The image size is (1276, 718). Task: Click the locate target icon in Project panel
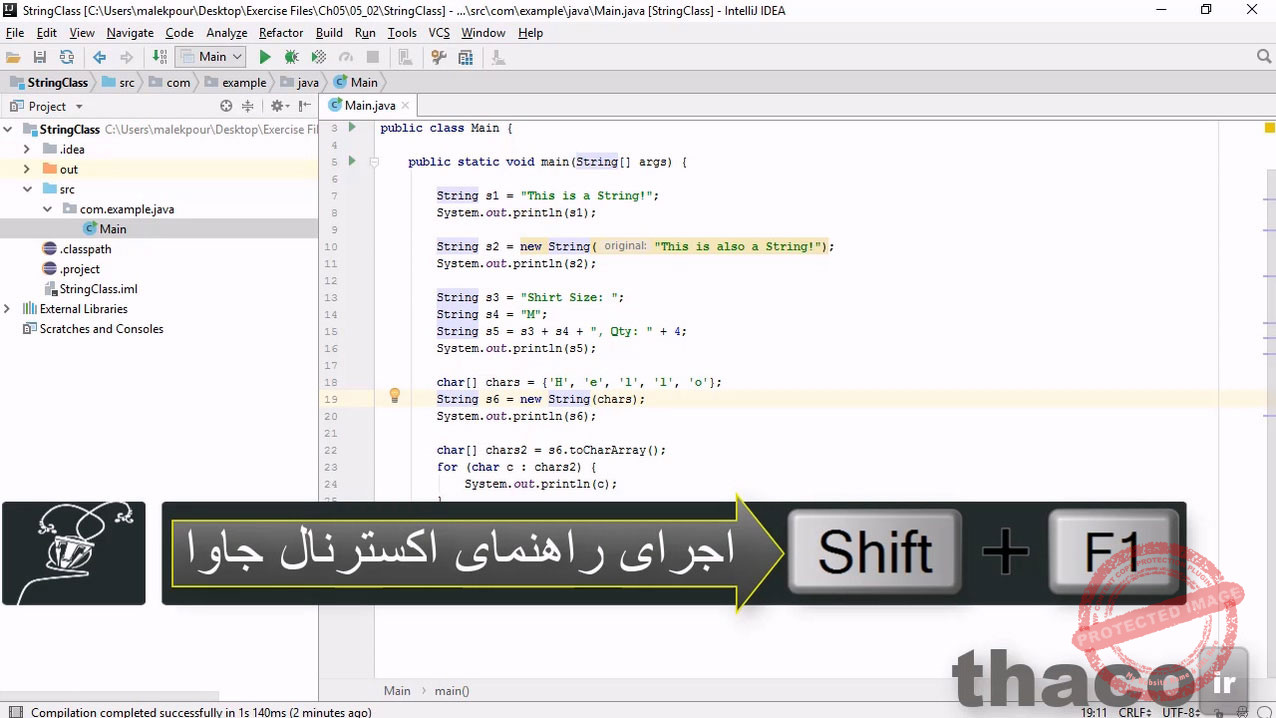click(226, 106)
